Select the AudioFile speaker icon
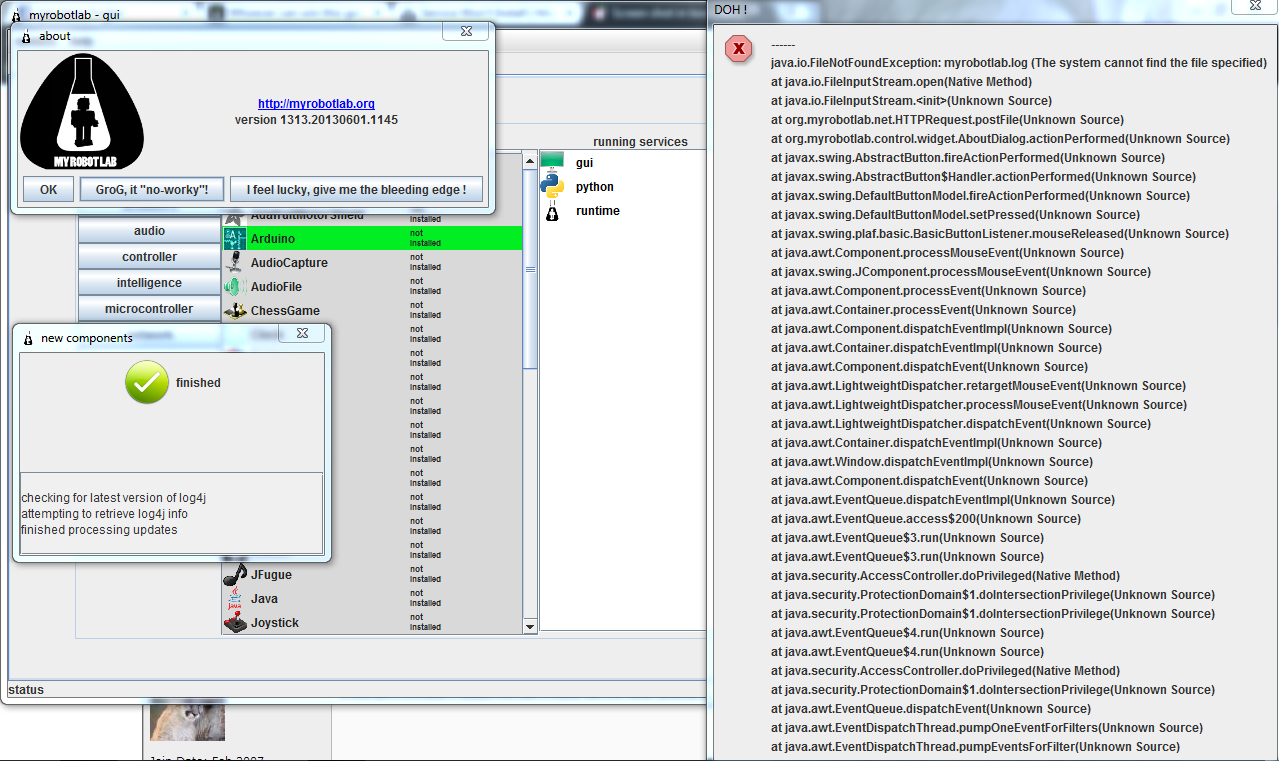The image size is (1279, 761). [x=234, y=287]
